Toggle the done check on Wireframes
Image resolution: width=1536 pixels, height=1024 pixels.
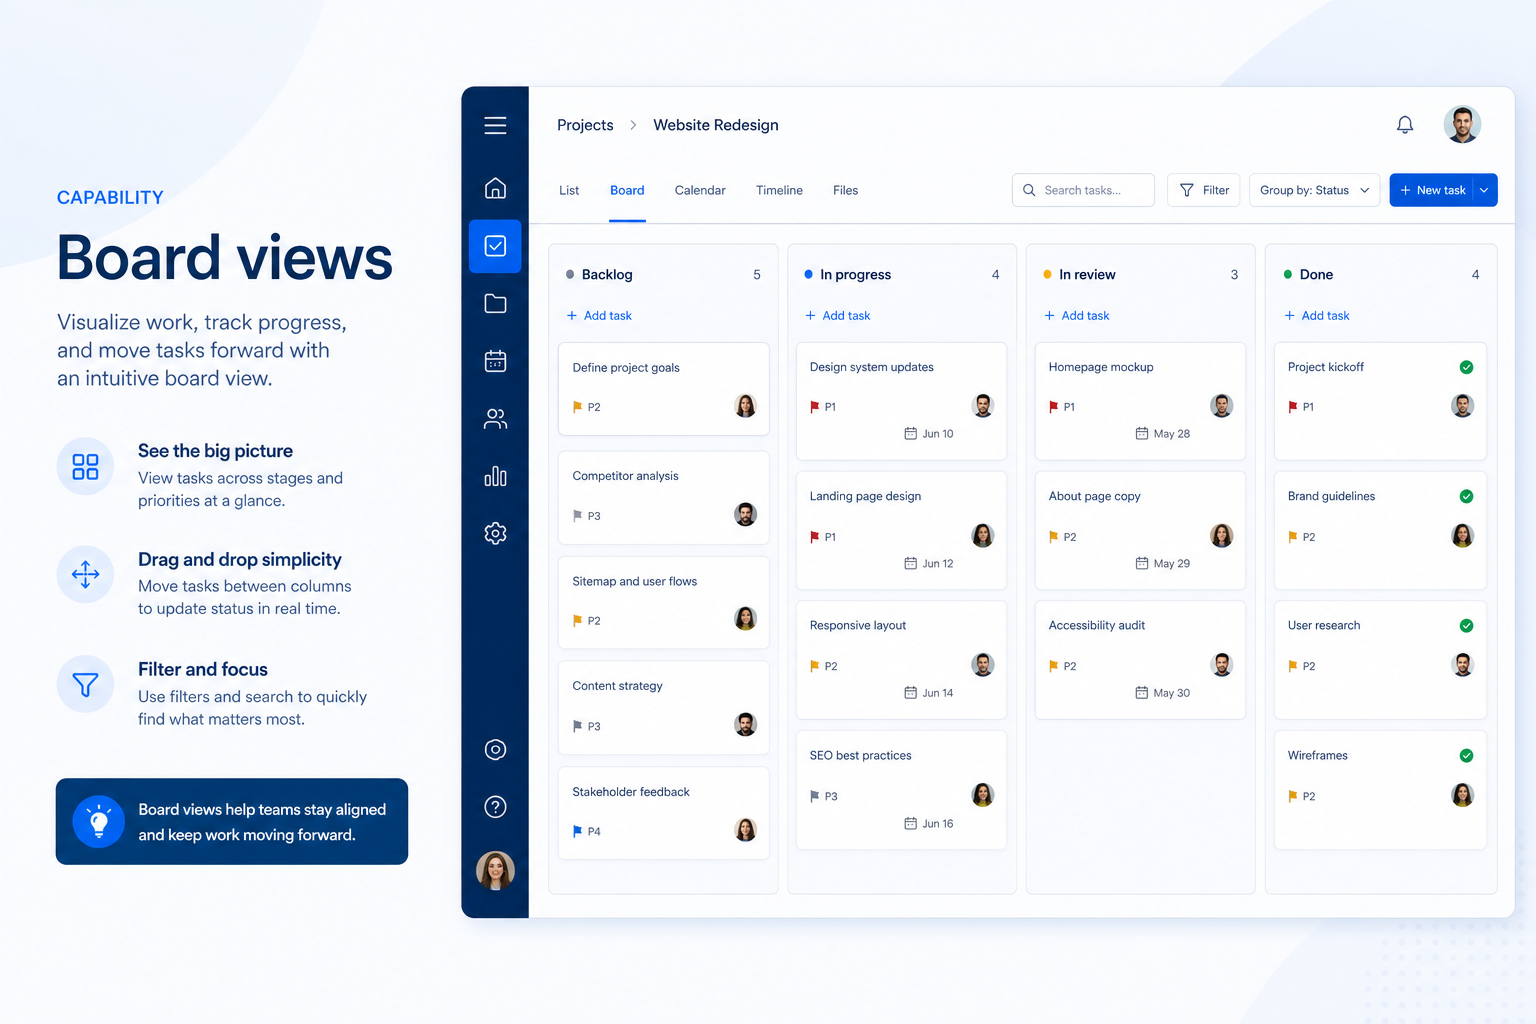1466,756
